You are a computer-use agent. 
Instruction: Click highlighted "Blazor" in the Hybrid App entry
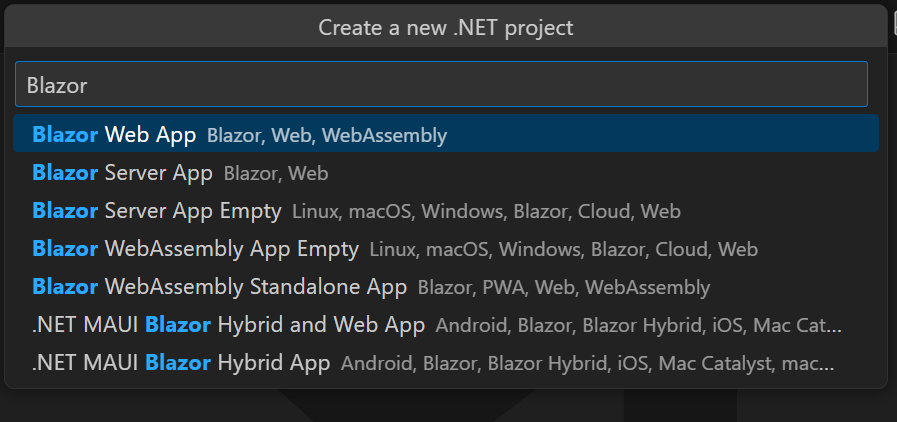(177, 363)
